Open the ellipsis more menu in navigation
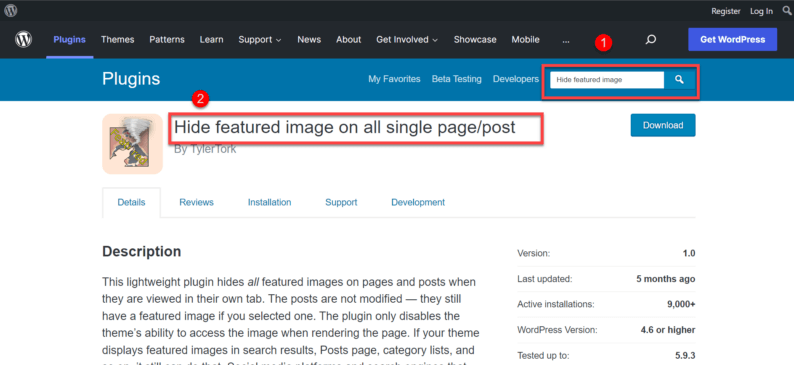This screenshot has height=365, width=794. [x=566, y=39]
